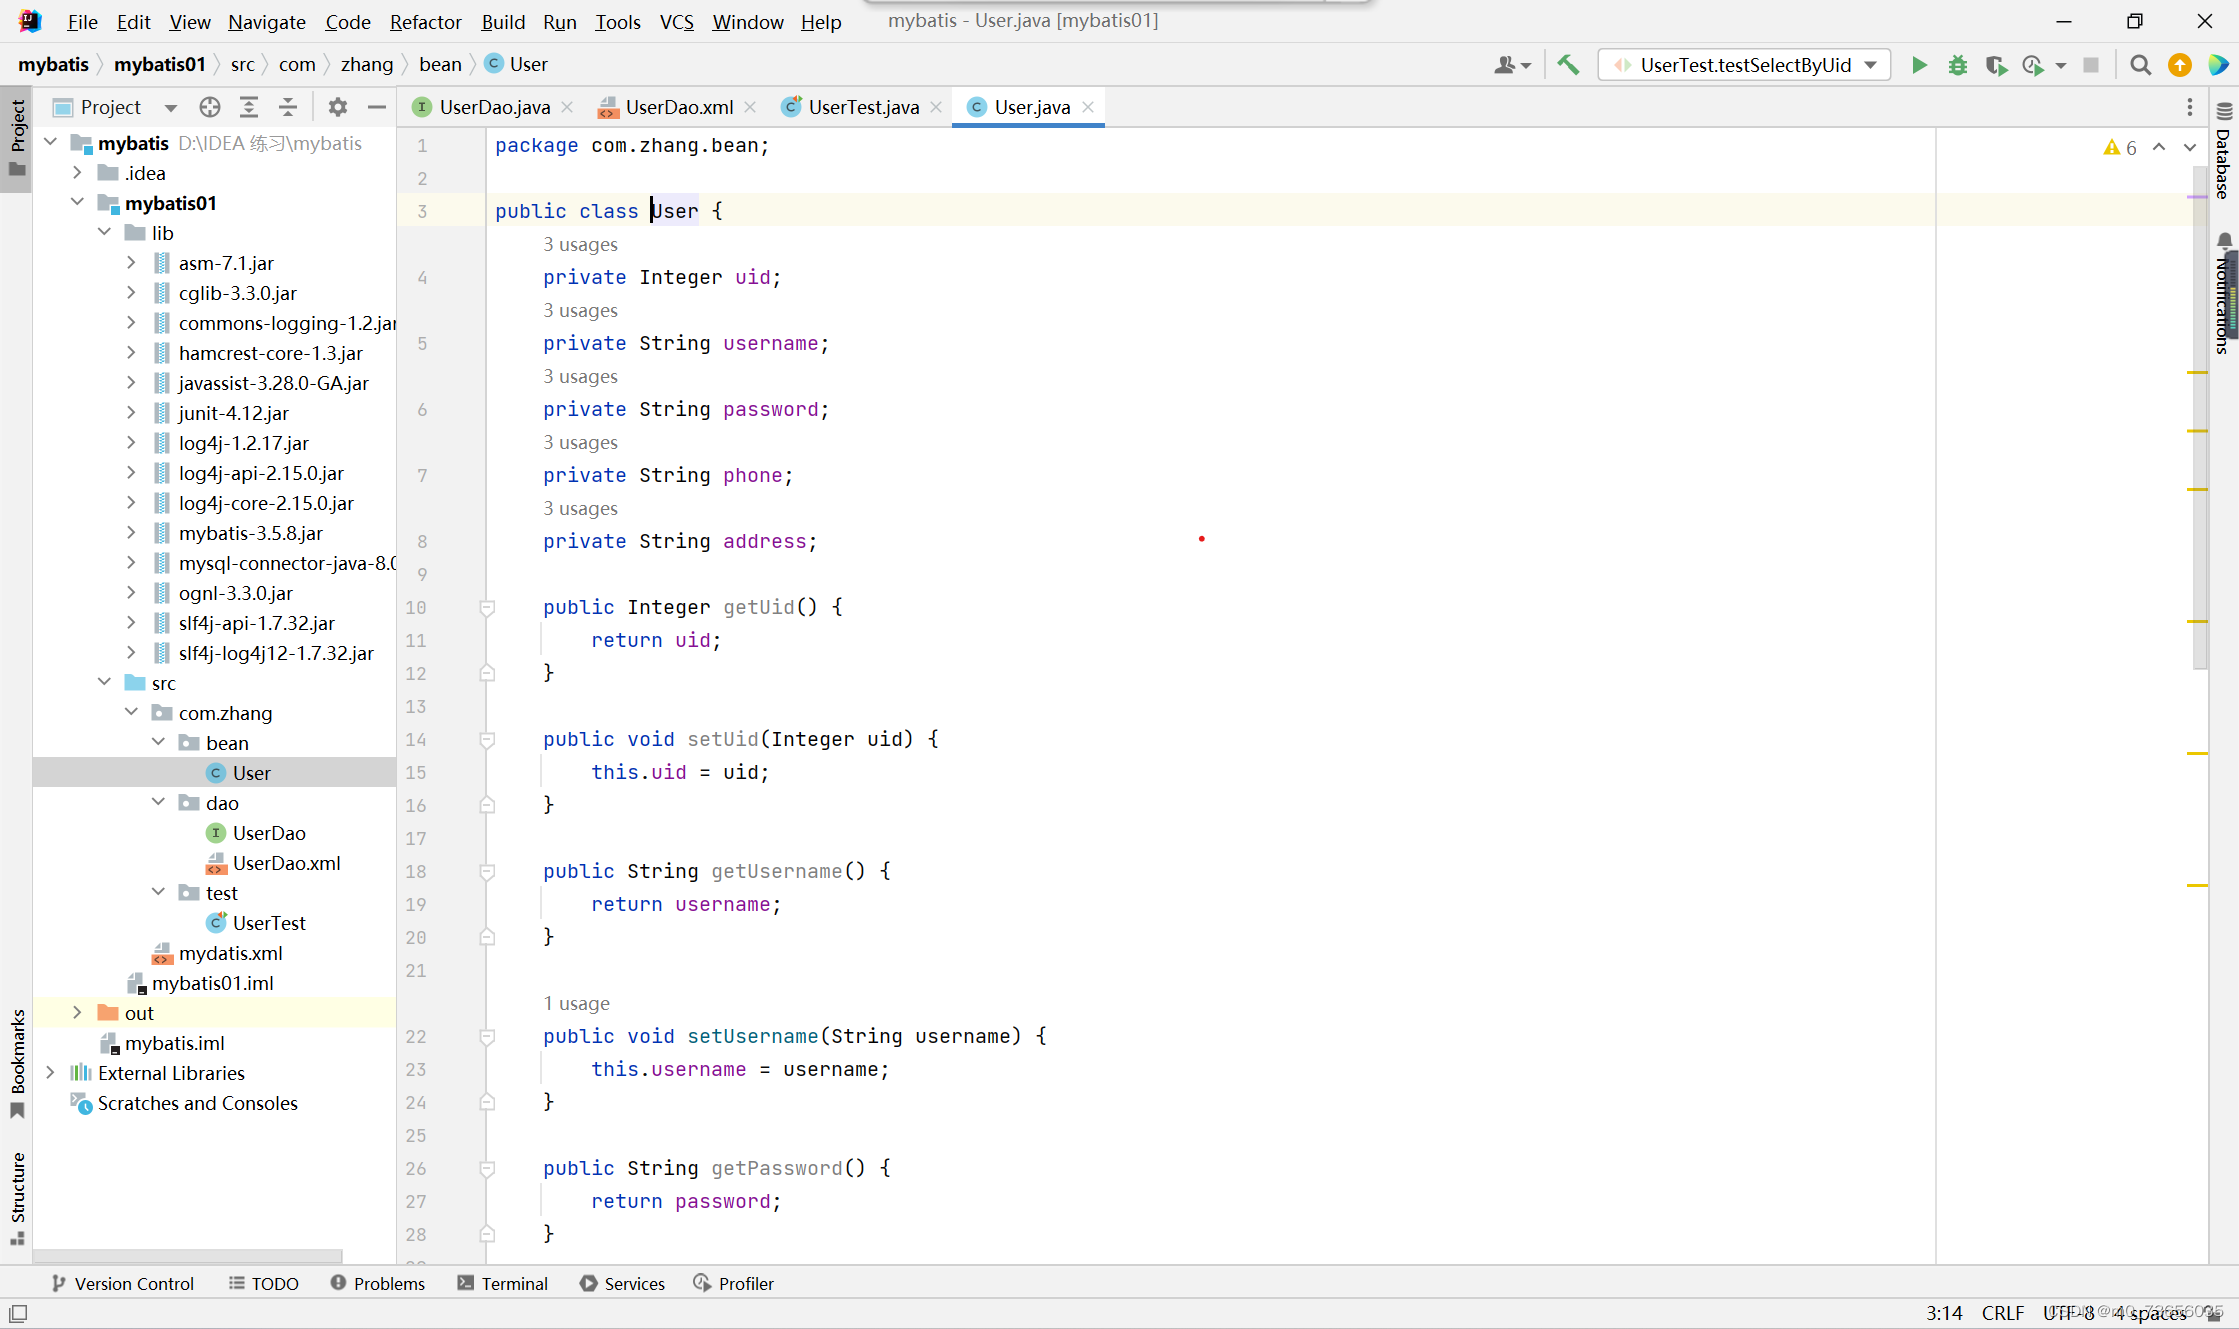The image size is (2239, 1329).
Task: Run the UserTest.testSelectByUid configuration
Action: 1919,65
